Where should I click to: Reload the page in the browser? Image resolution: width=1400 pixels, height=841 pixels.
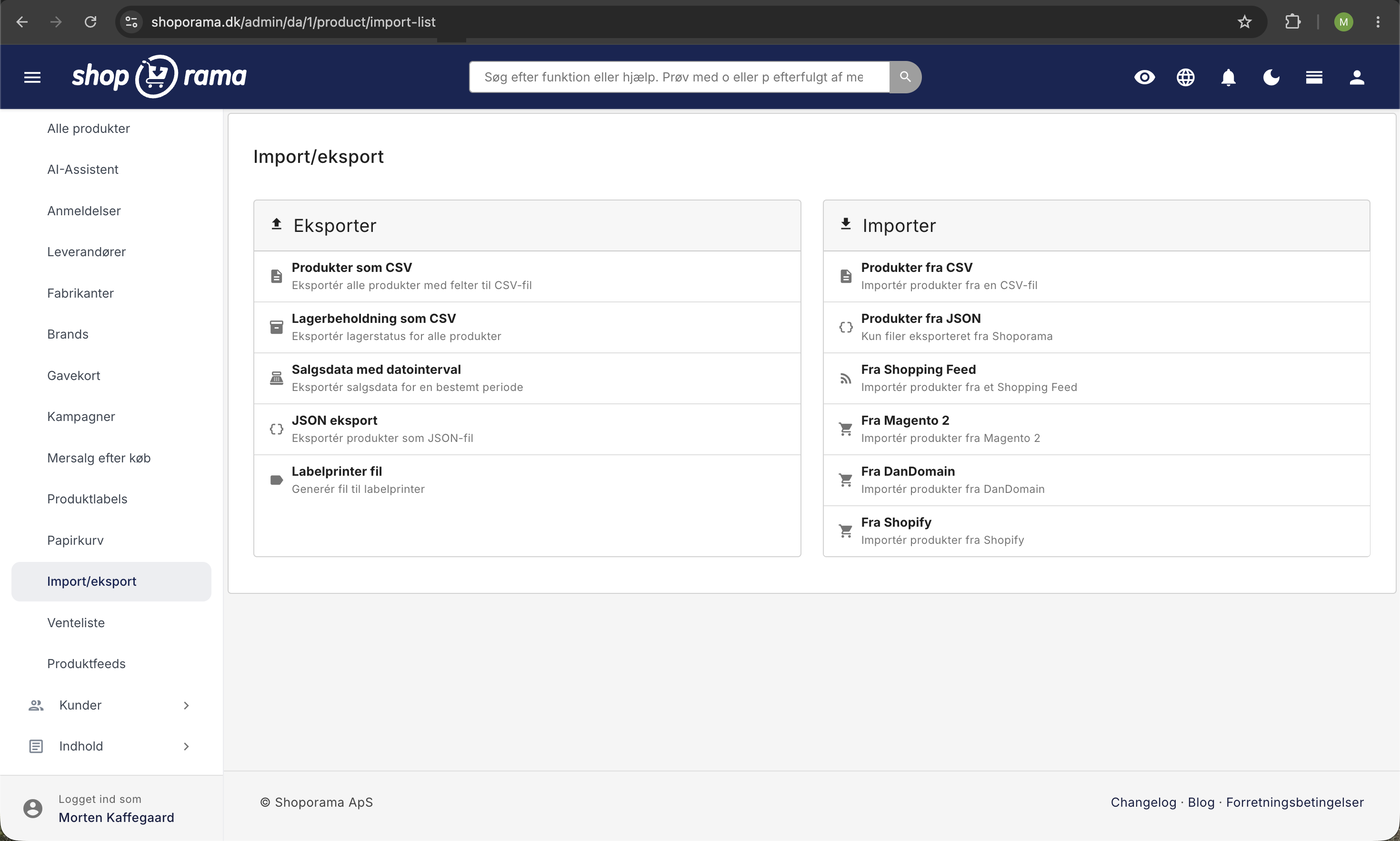[x=90, y=21]
